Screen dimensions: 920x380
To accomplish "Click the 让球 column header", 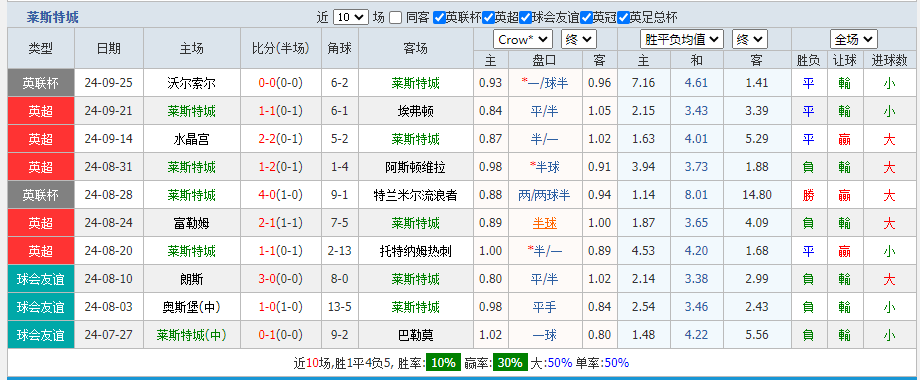I will pyautogui.click(x=844, y=60).
